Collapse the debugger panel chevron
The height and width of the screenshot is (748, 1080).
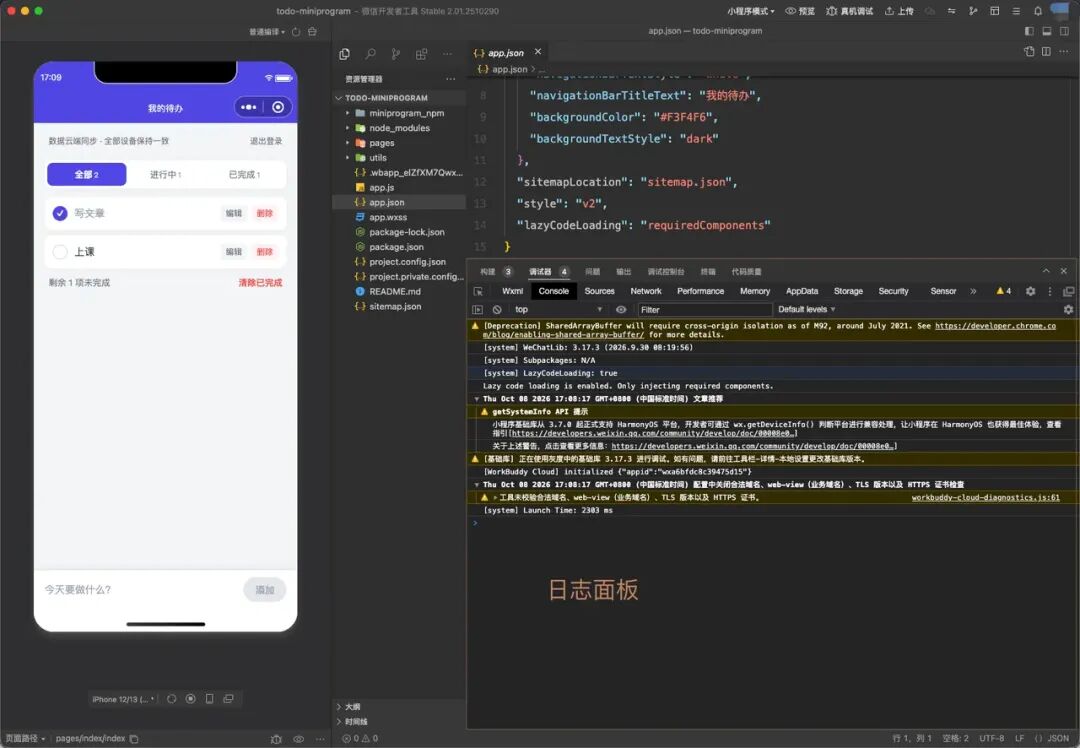click(1046, 271)
